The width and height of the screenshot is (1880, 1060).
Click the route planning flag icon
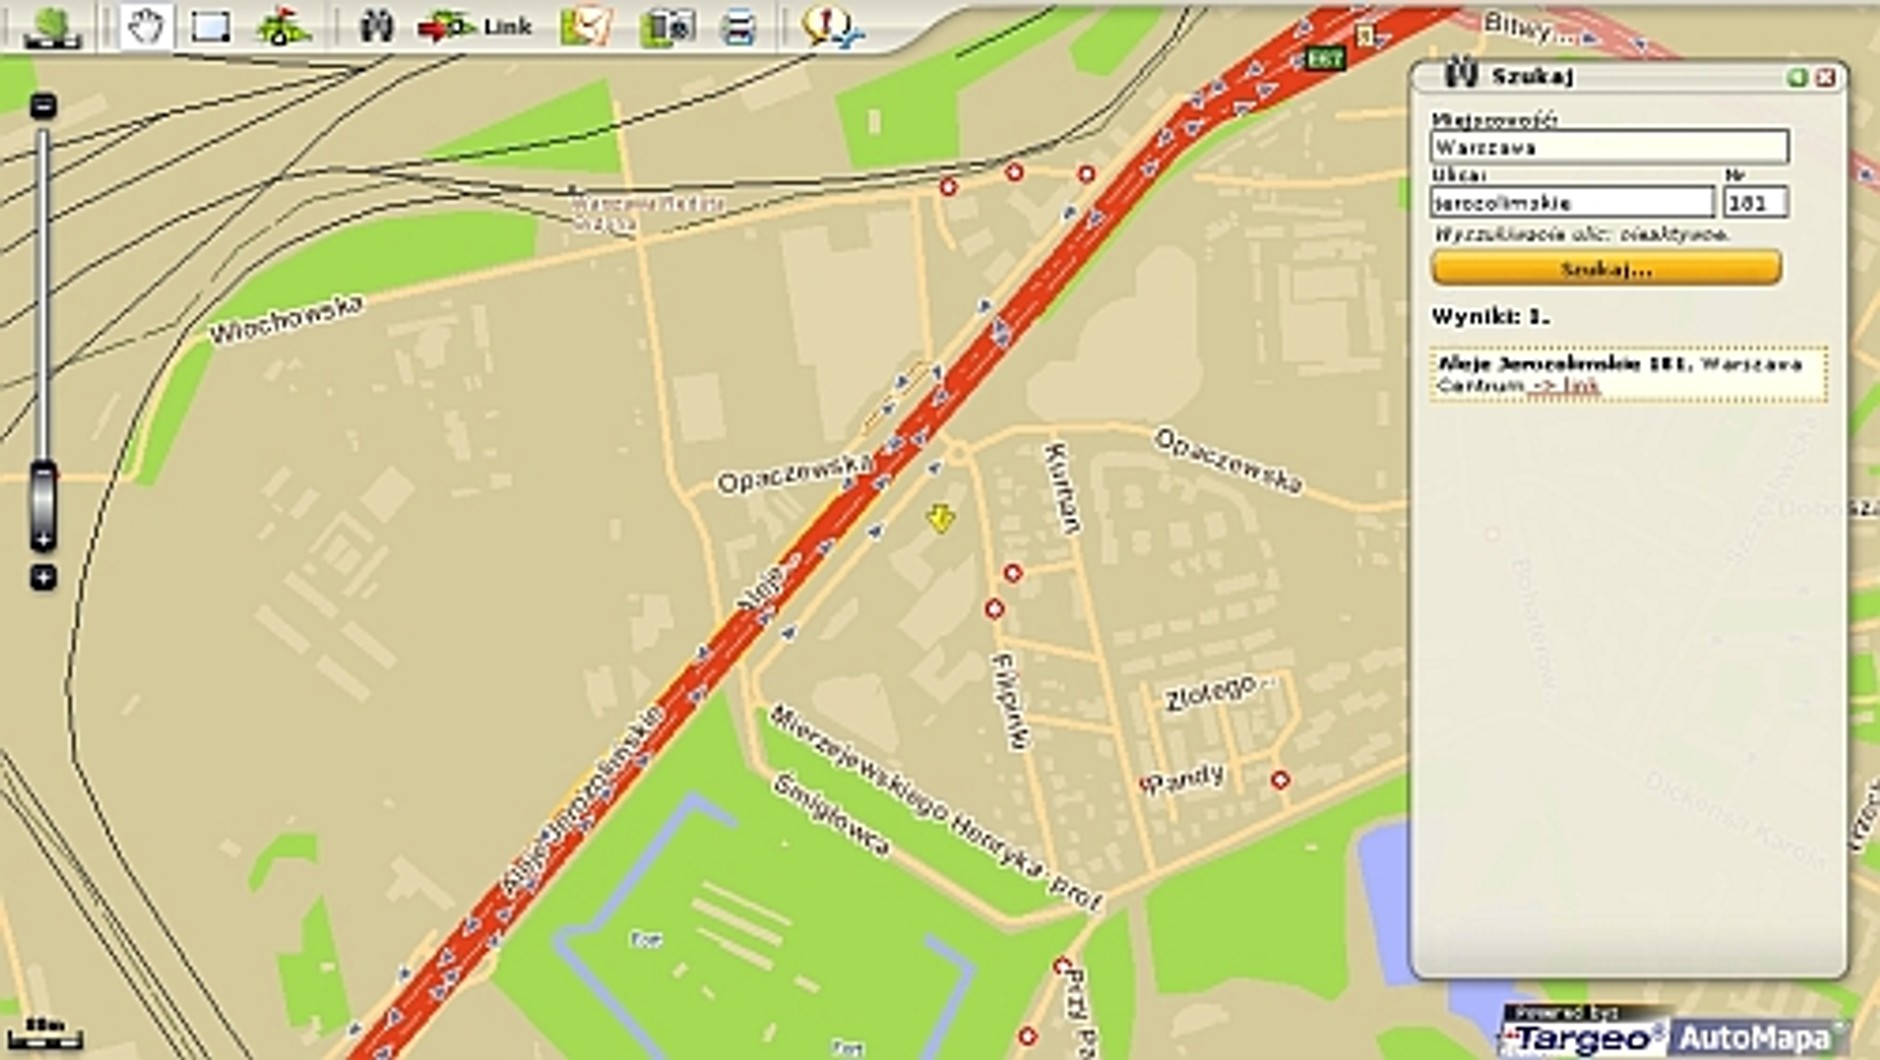[x=281, y=27]
